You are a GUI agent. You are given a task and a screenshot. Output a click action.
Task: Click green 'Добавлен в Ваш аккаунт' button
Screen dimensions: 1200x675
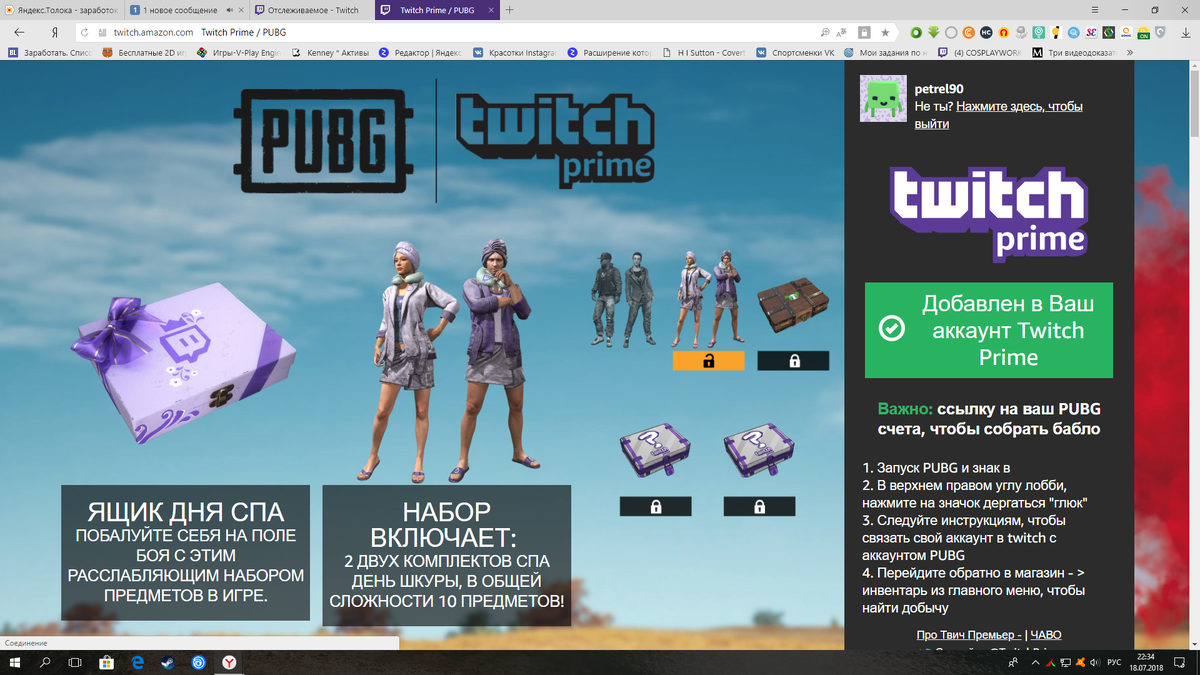pos(988,330)
